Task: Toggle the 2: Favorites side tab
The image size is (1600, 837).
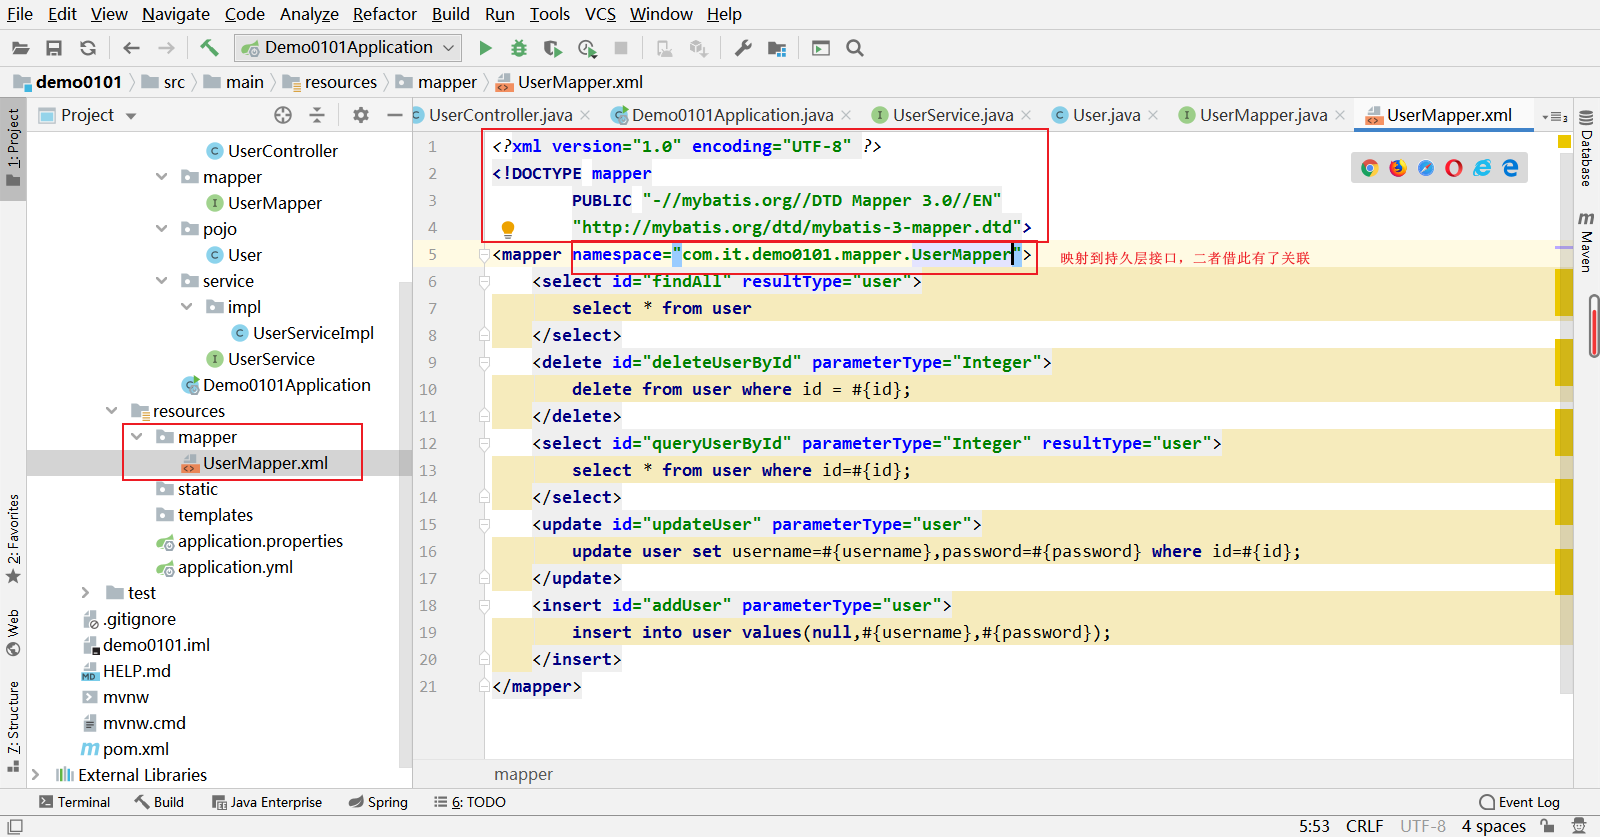Action: [13, 539]
